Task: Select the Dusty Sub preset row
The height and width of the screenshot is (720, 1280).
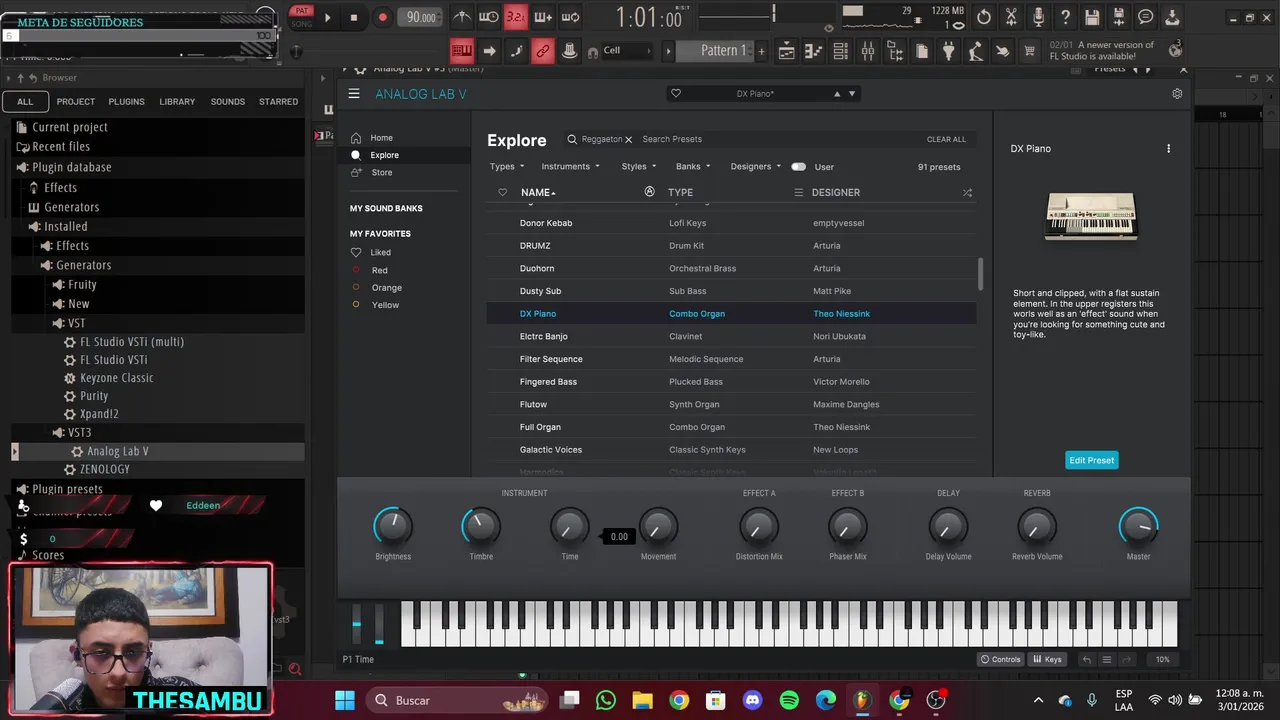Action: 731,291
